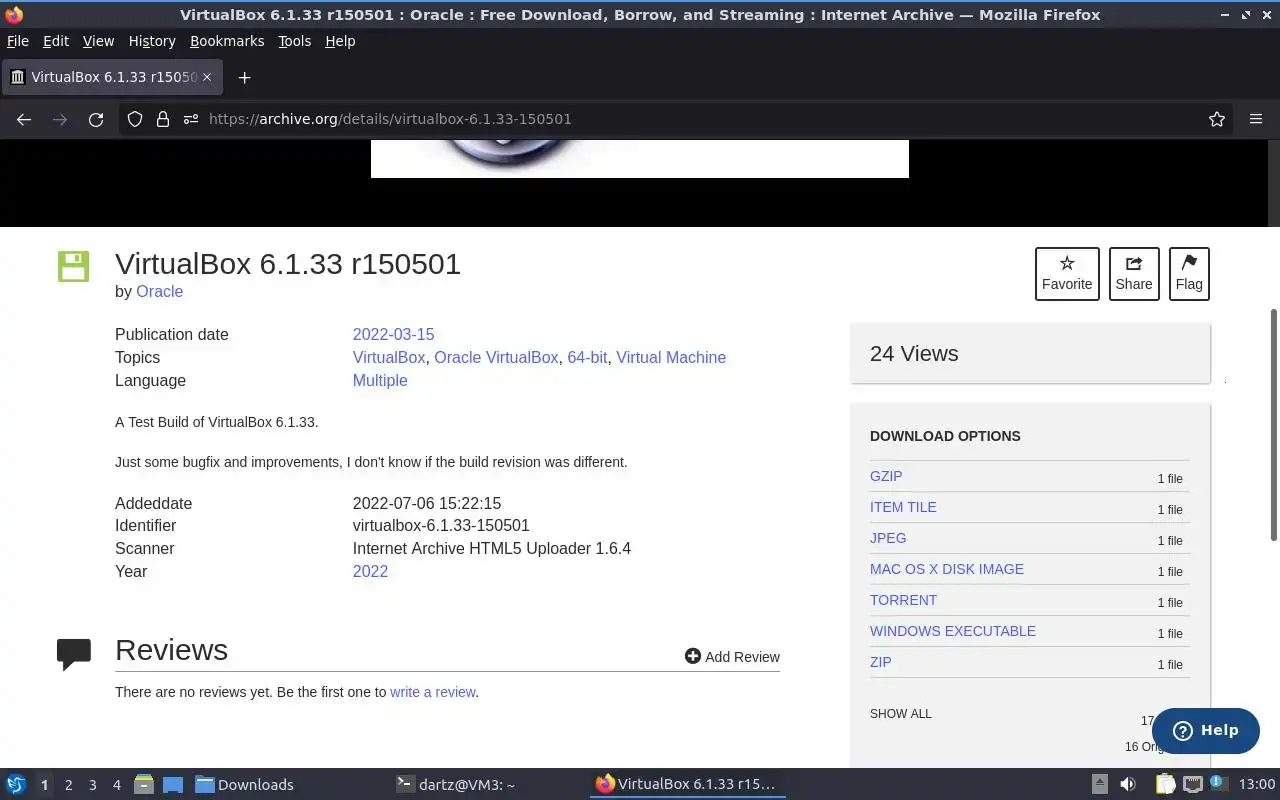Download the WINDOWS EXECUTABLE option
The height and width of the screenshot is (800, 1280).
[x=953, y=631]
